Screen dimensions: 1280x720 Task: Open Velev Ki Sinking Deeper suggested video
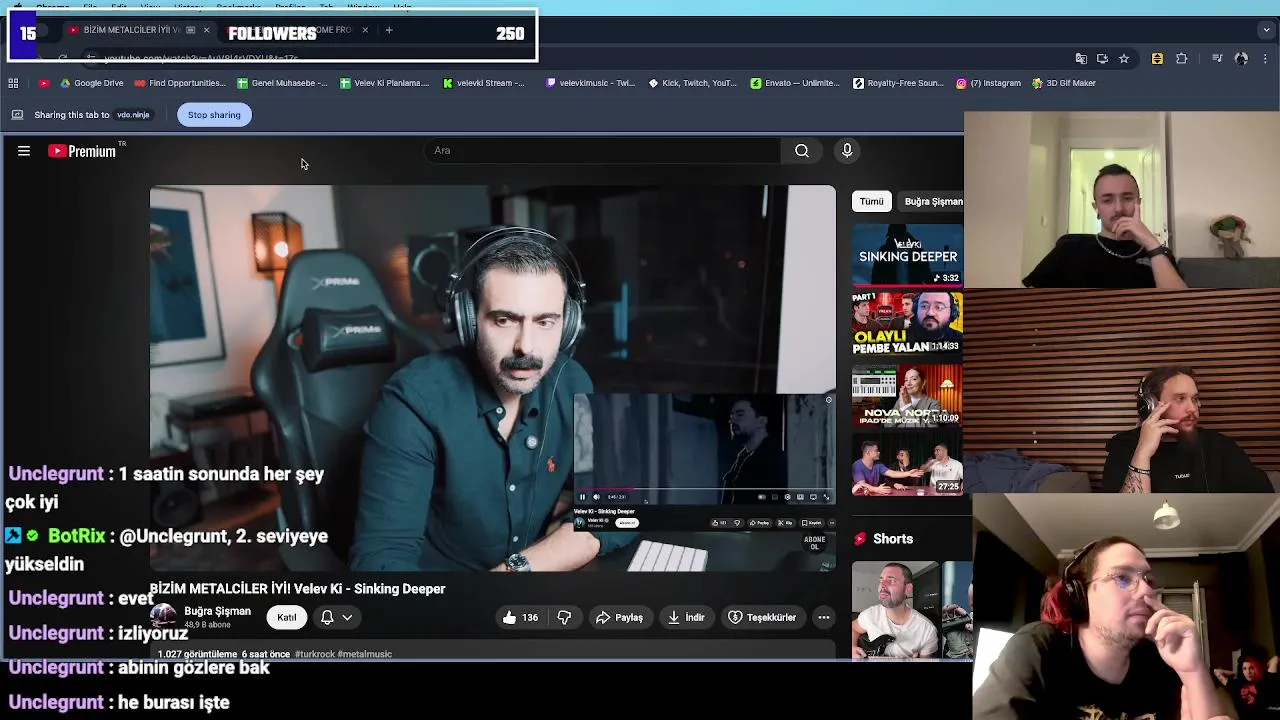[x=907, y=255]
